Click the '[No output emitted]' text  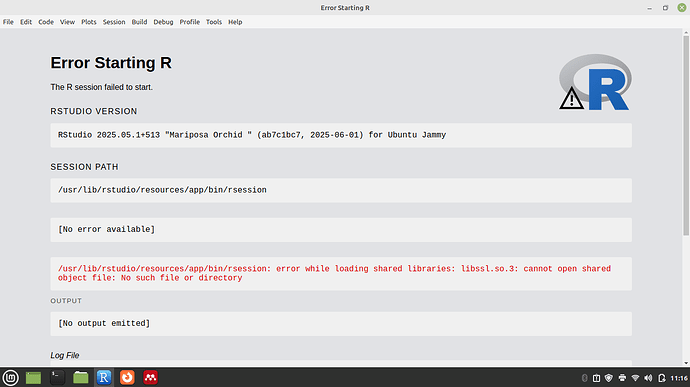104,323
